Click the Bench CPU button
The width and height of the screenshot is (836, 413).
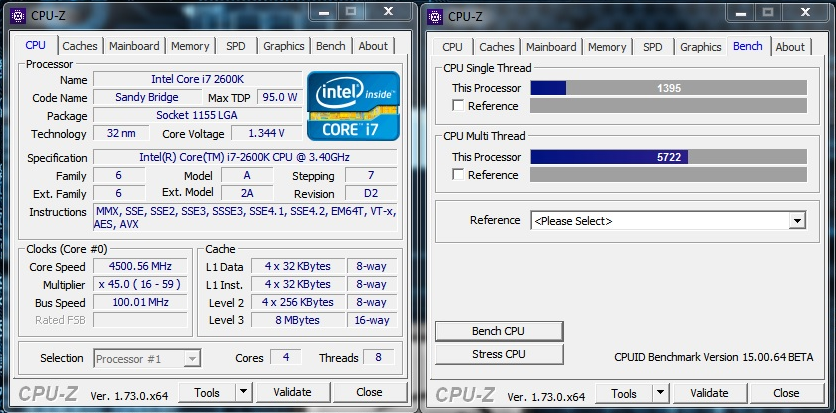point(499,331)
